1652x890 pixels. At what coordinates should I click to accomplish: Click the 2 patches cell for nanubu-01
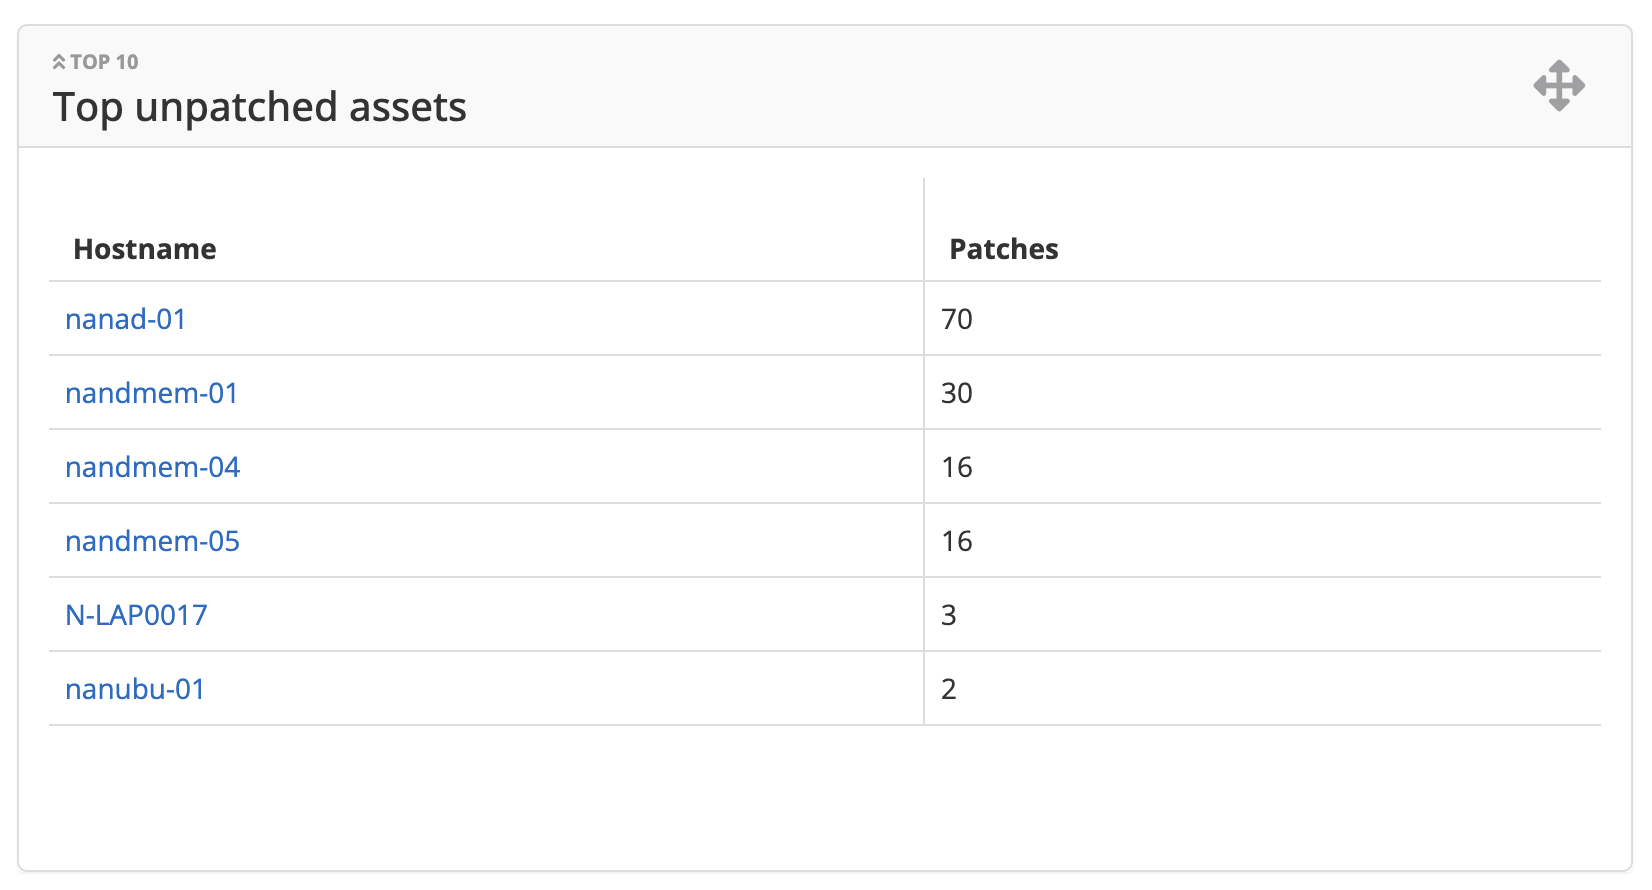point(949,689)
